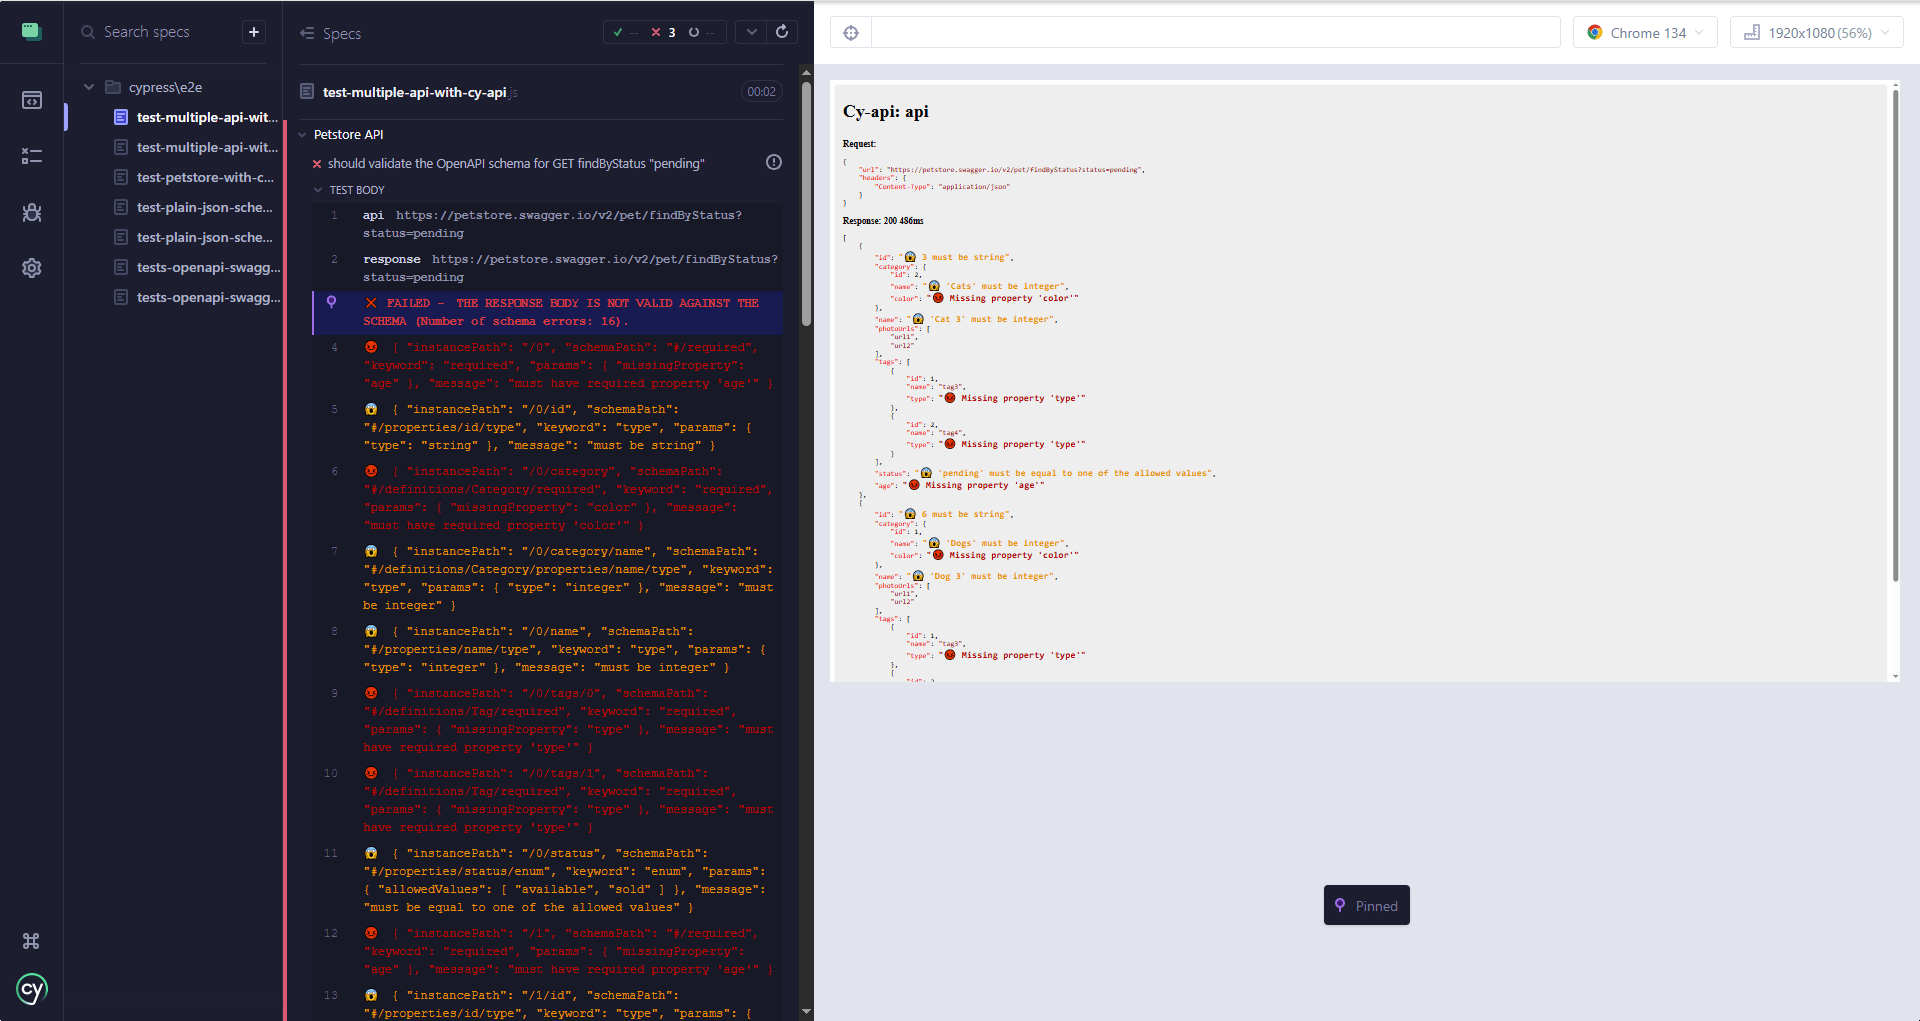
Task: Click the Pinned button in the preview
Action: (x=1366, y=905)
